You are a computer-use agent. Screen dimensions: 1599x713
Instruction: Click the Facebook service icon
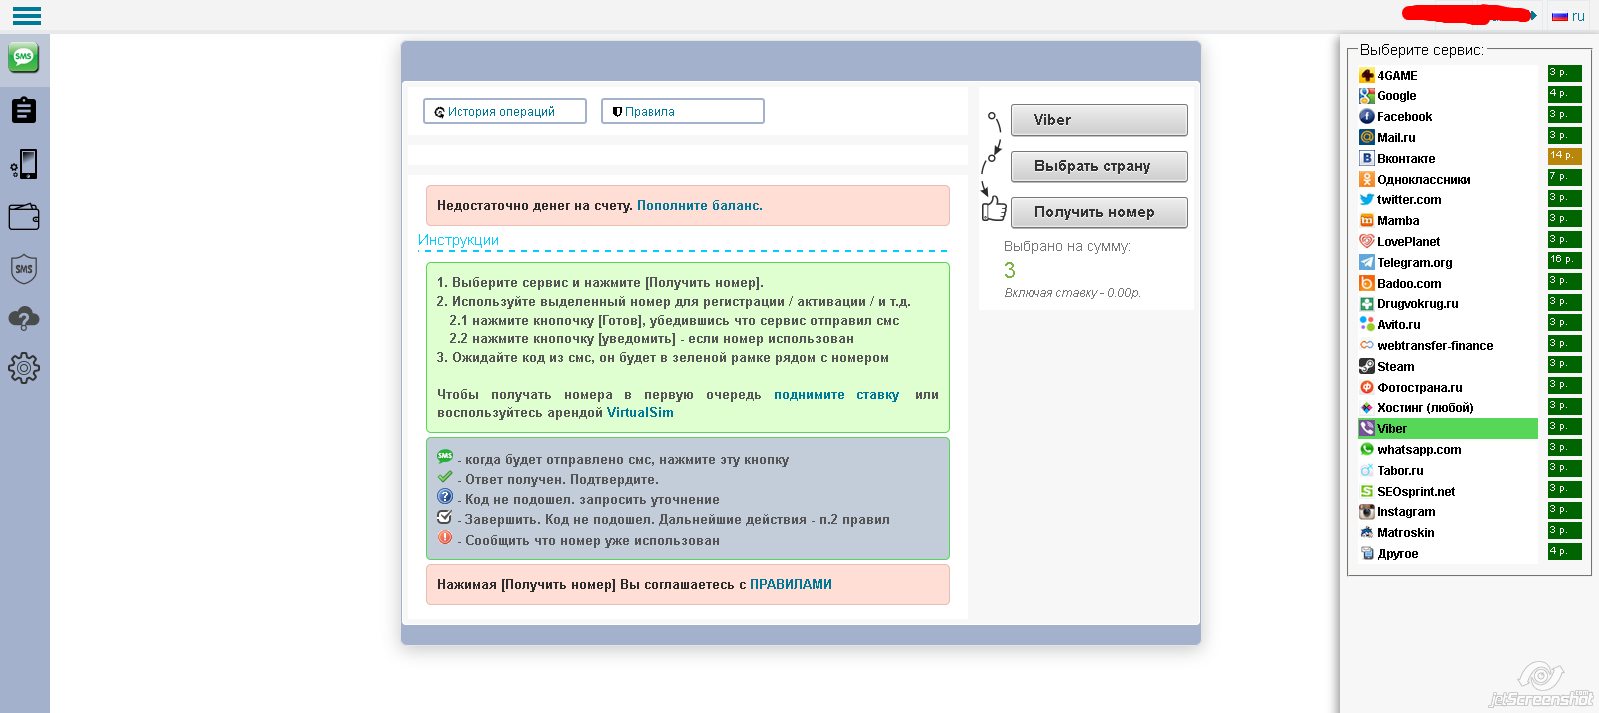click(1366, 117)
